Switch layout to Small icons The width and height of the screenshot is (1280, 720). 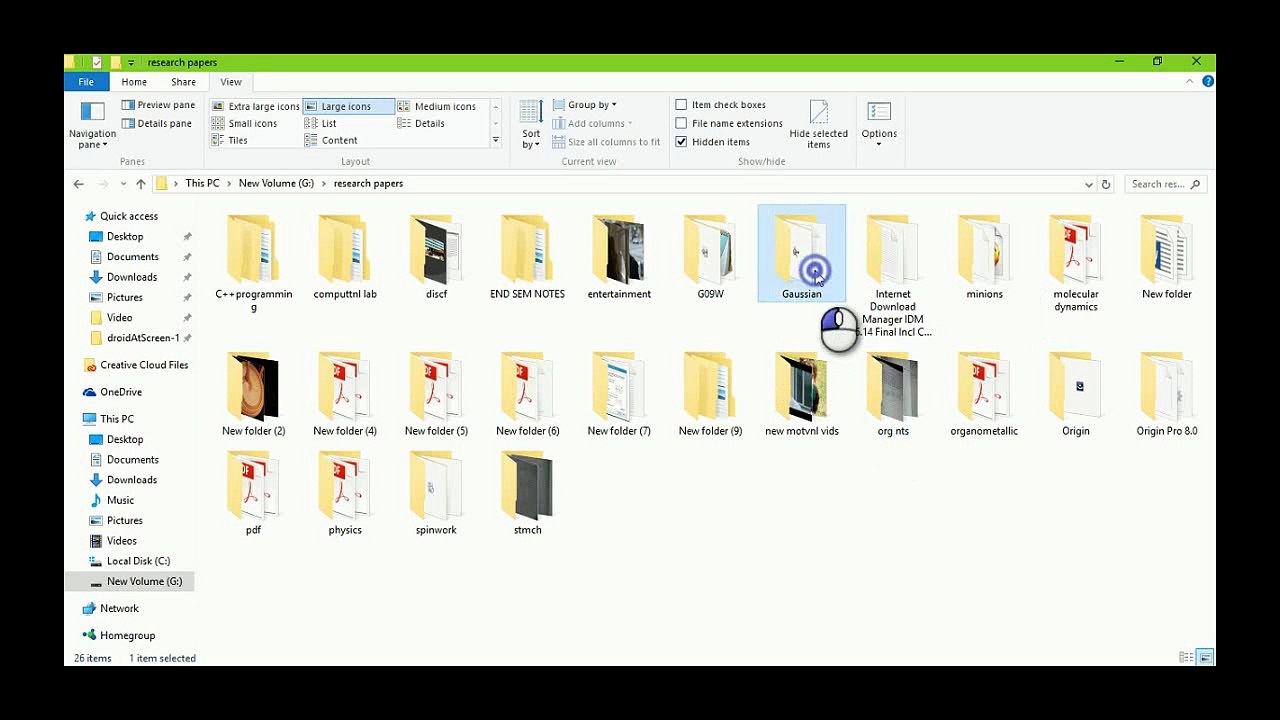[x=244, y=123]
